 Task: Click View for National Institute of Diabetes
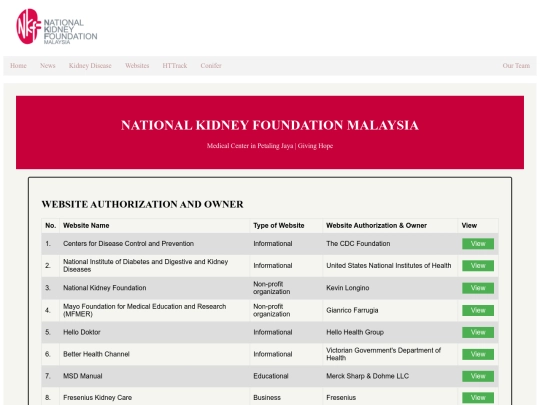[478, 266]
